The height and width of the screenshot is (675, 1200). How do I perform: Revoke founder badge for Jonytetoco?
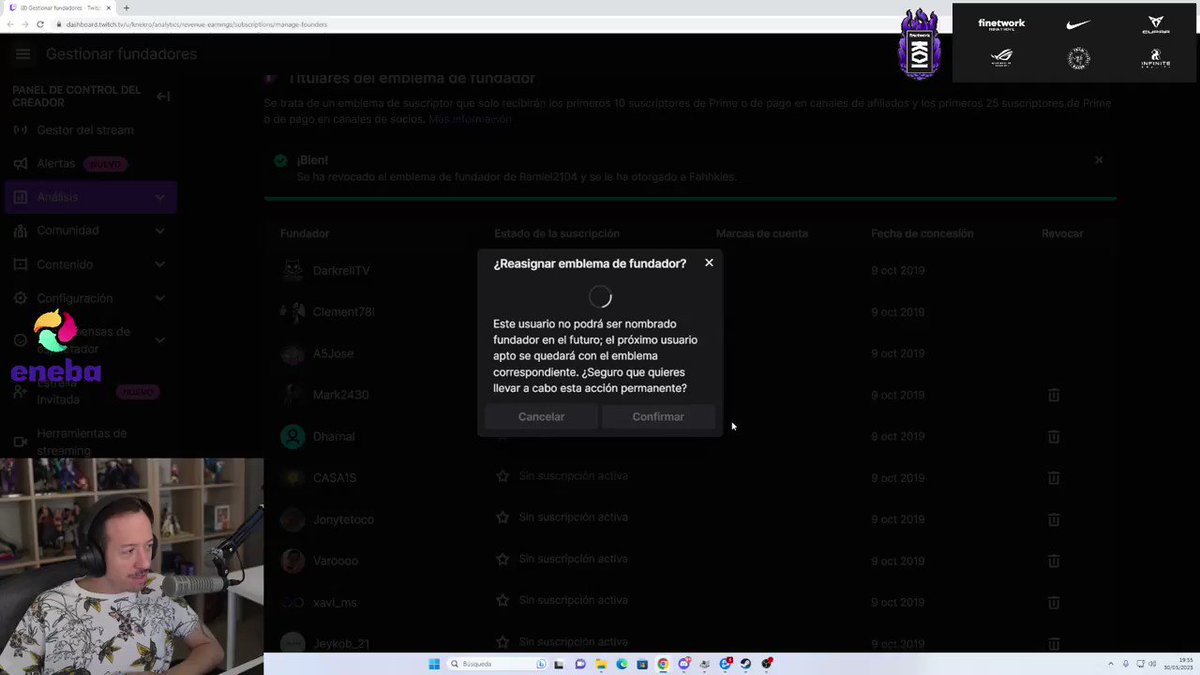1053,520
